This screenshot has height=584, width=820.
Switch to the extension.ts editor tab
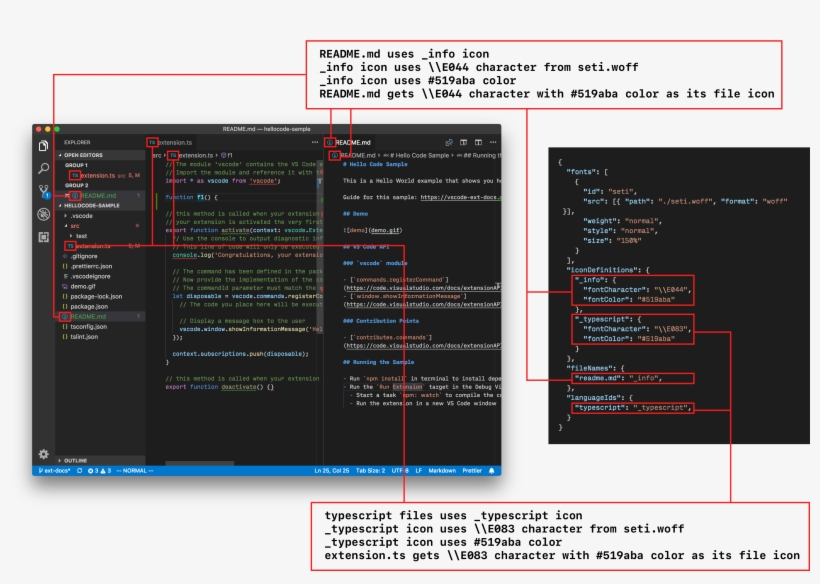pos(170,142)
